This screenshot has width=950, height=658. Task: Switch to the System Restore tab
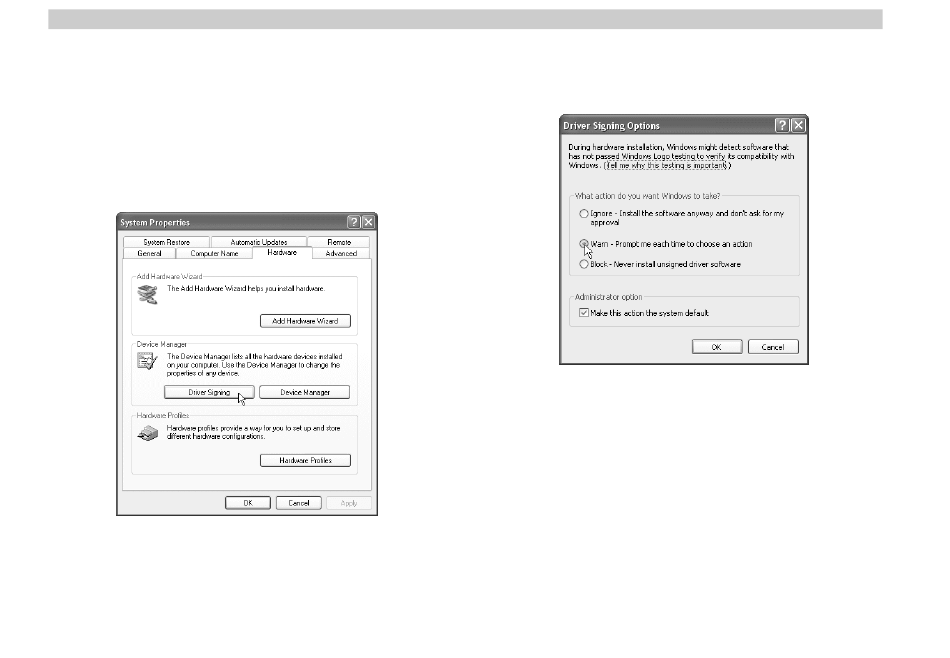click(167, 242)
